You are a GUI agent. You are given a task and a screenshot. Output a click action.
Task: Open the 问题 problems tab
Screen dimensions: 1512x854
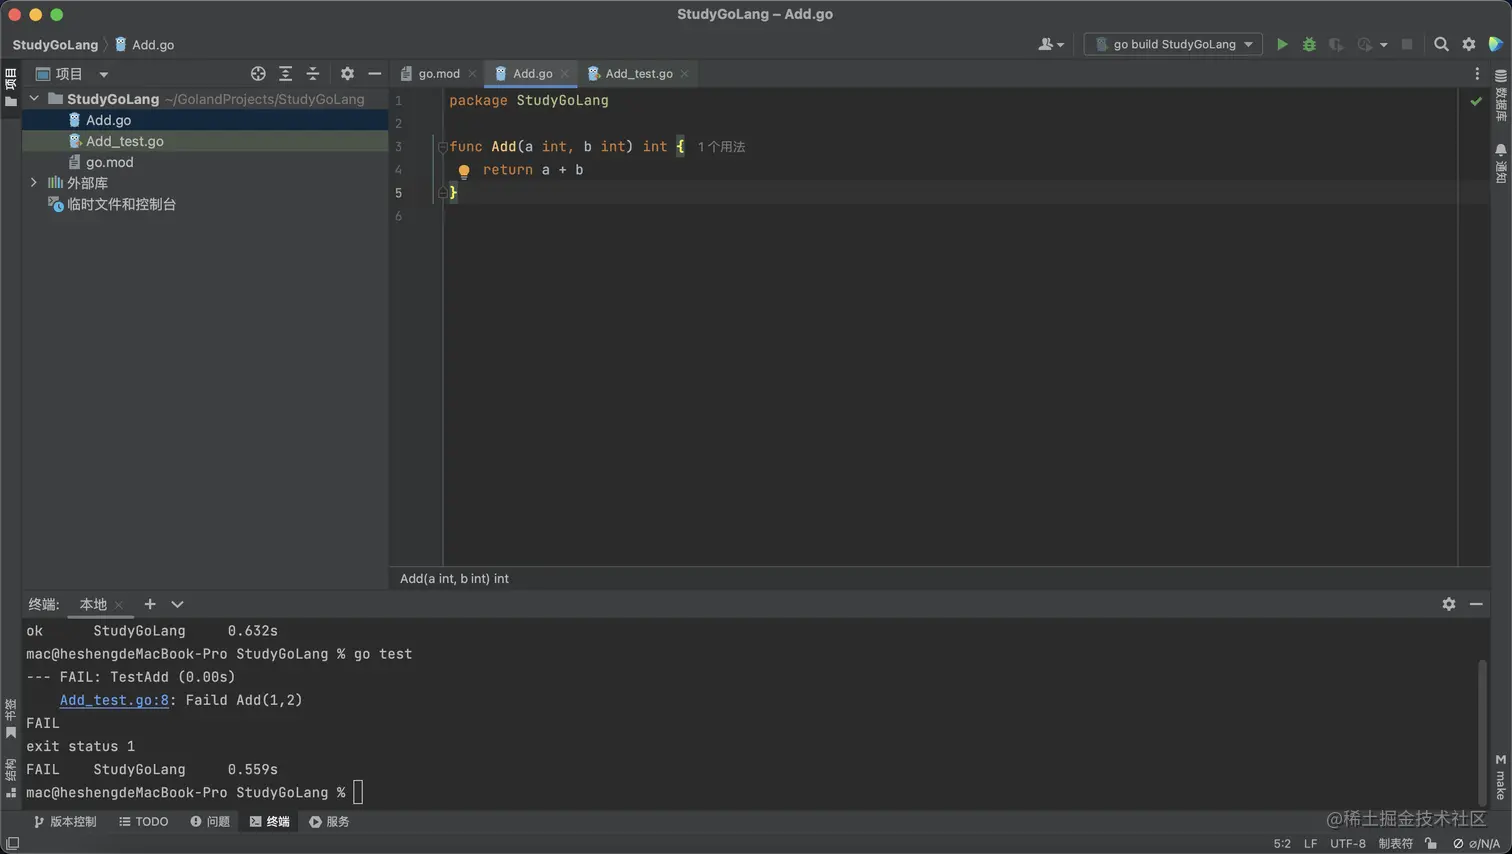tap(210, 822)
